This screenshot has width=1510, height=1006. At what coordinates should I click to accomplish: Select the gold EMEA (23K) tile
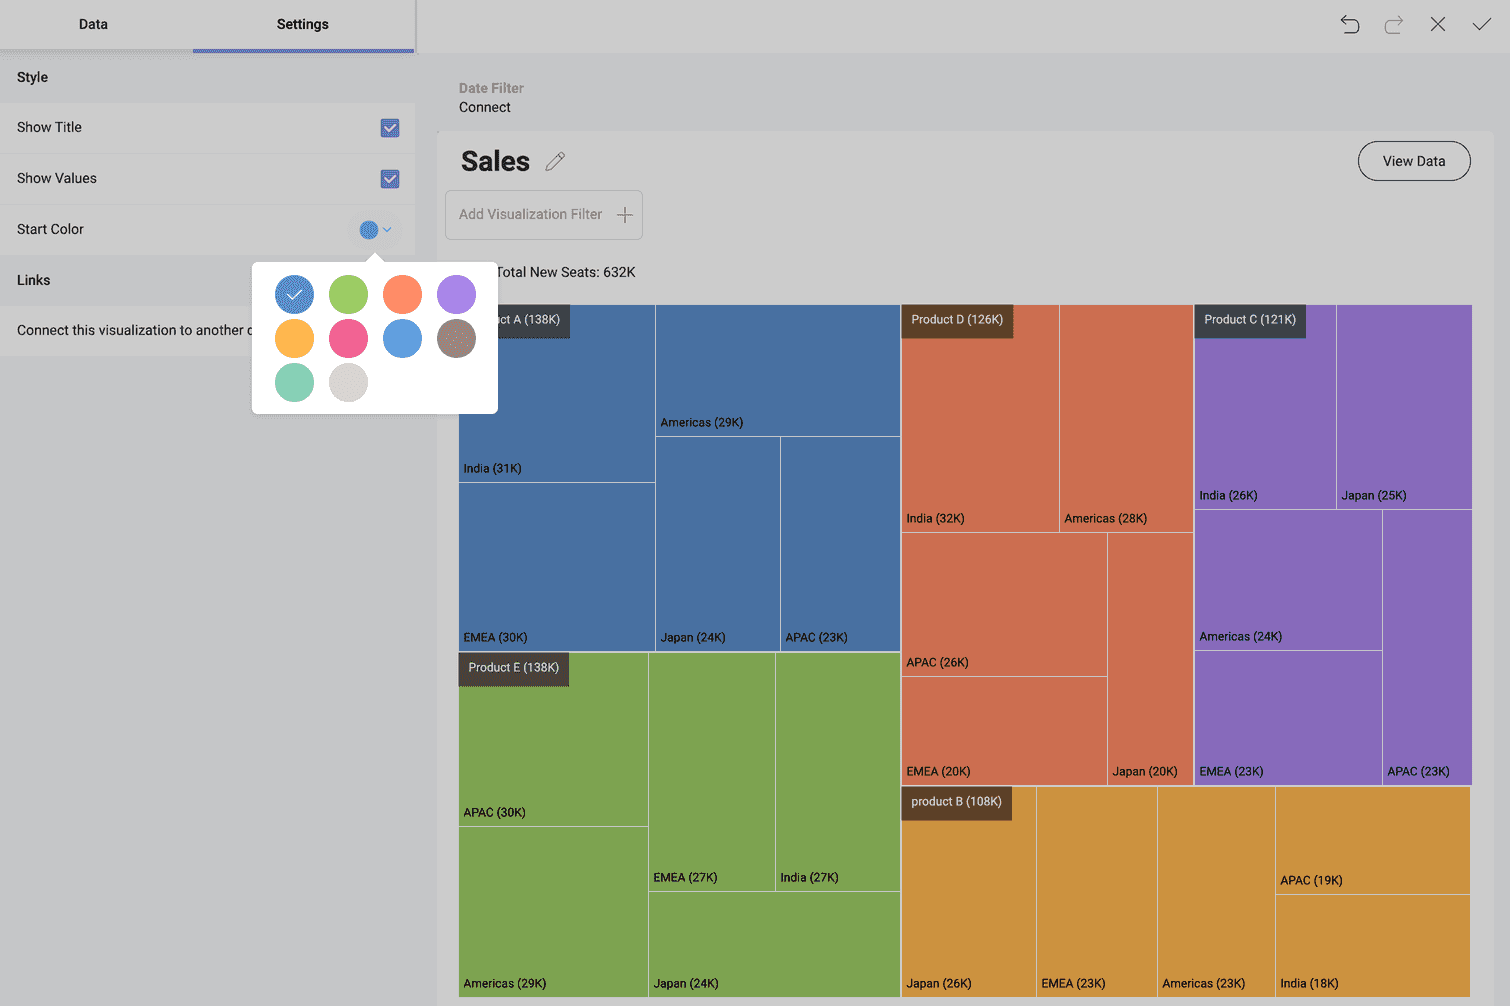coord(1097,892)
